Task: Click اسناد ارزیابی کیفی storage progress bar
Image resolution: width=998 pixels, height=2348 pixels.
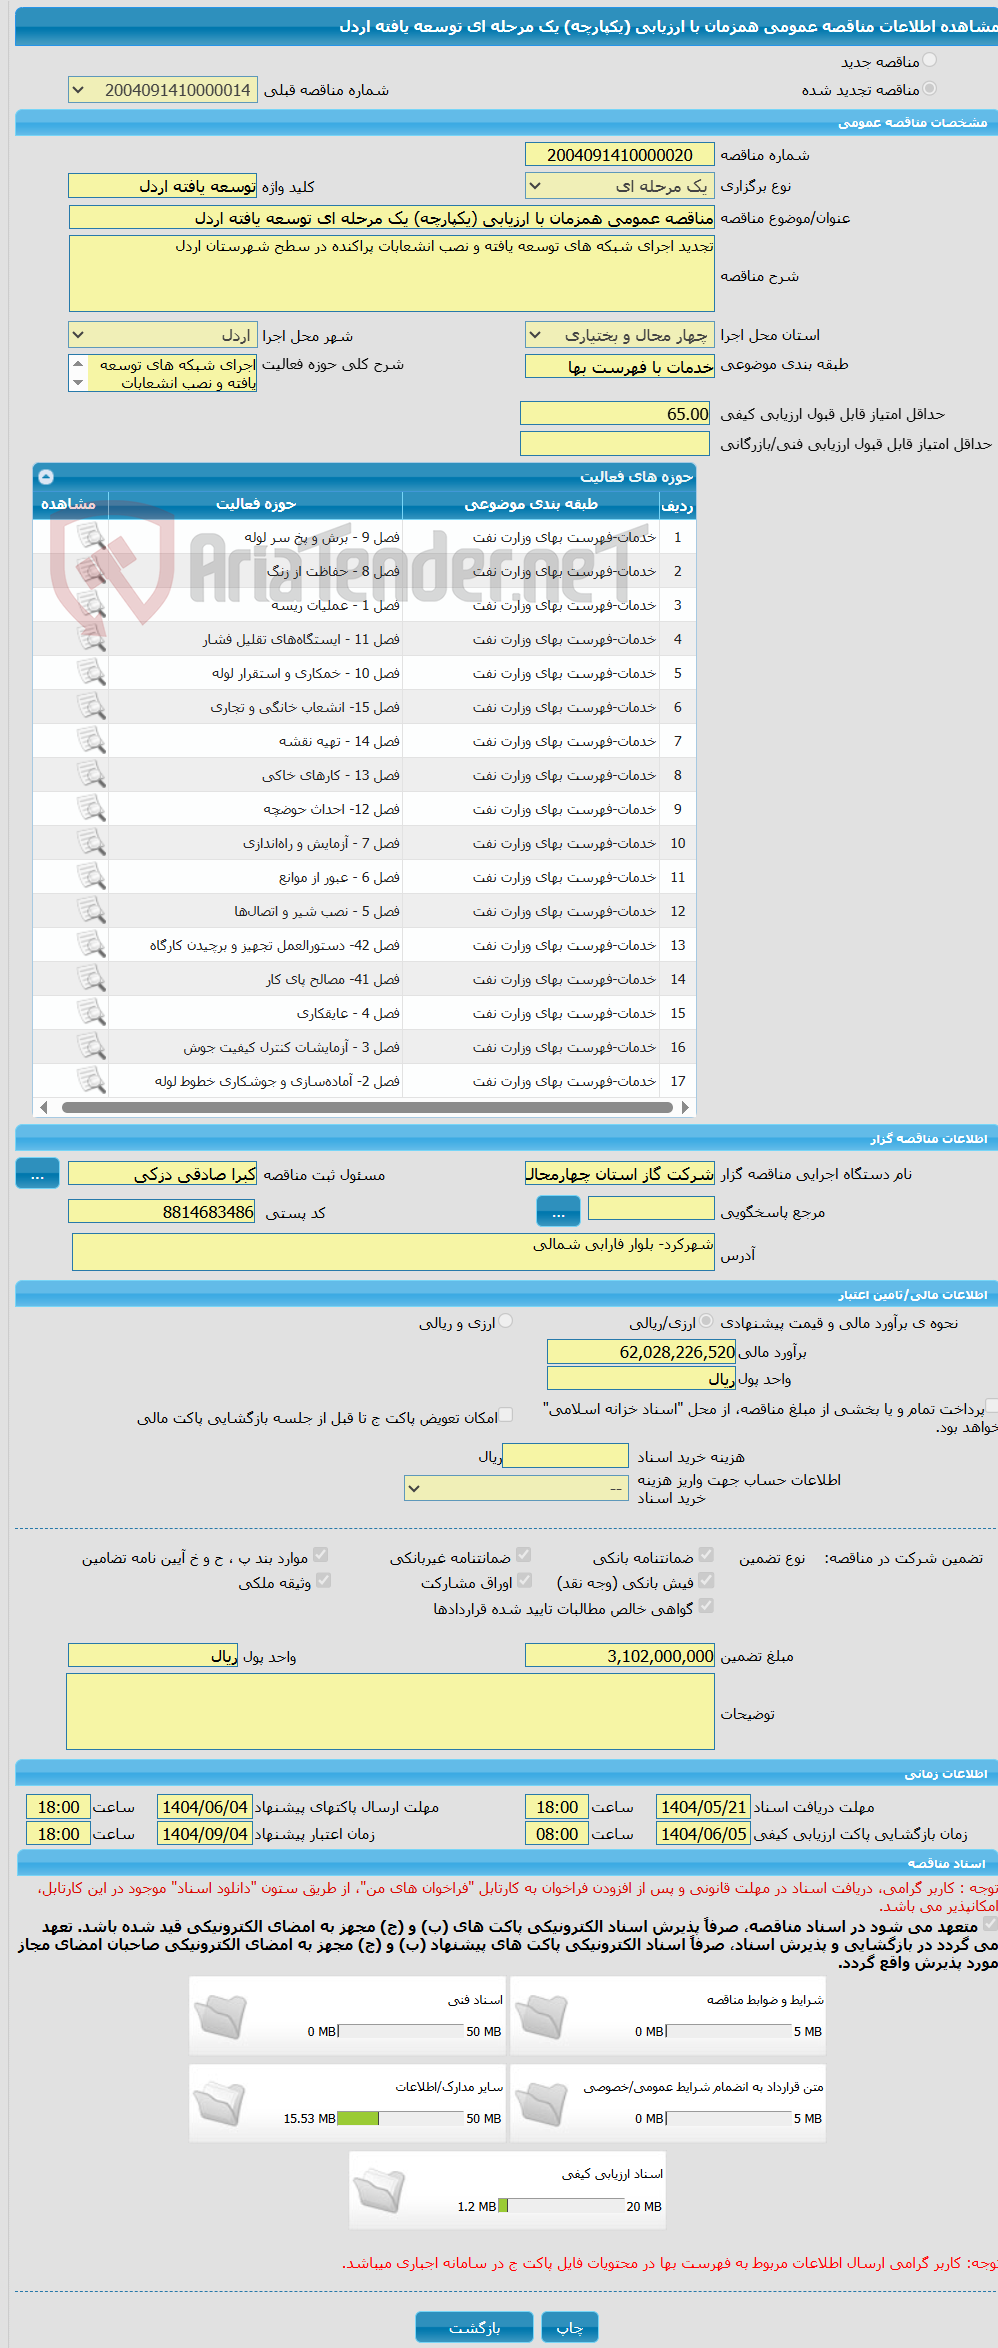Action: pos(560,2205)
